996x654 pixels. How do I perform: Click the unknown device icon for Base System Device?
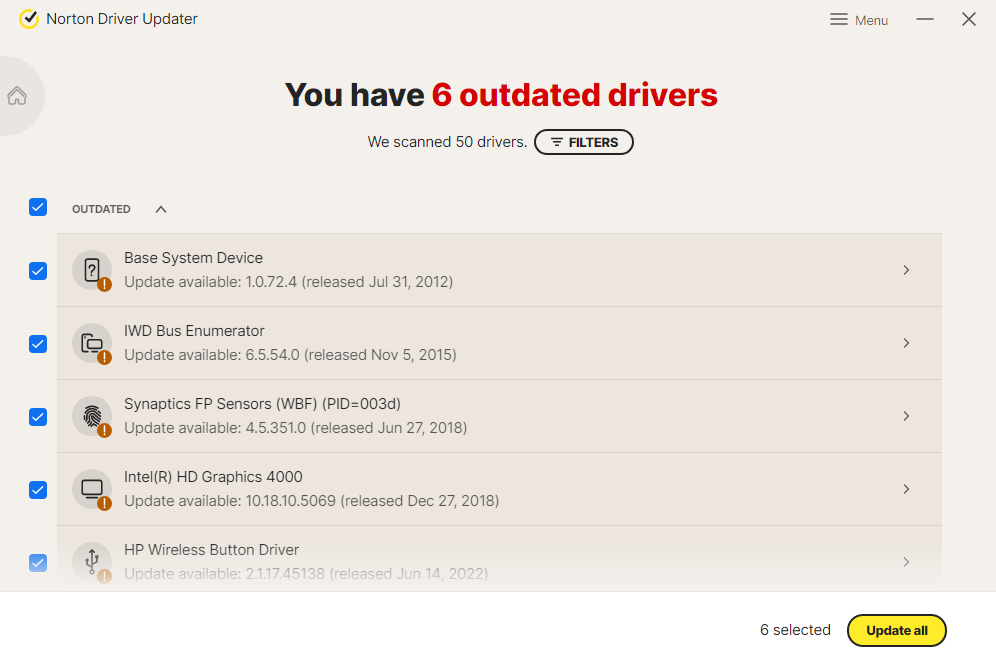click(x=92, y=270)
